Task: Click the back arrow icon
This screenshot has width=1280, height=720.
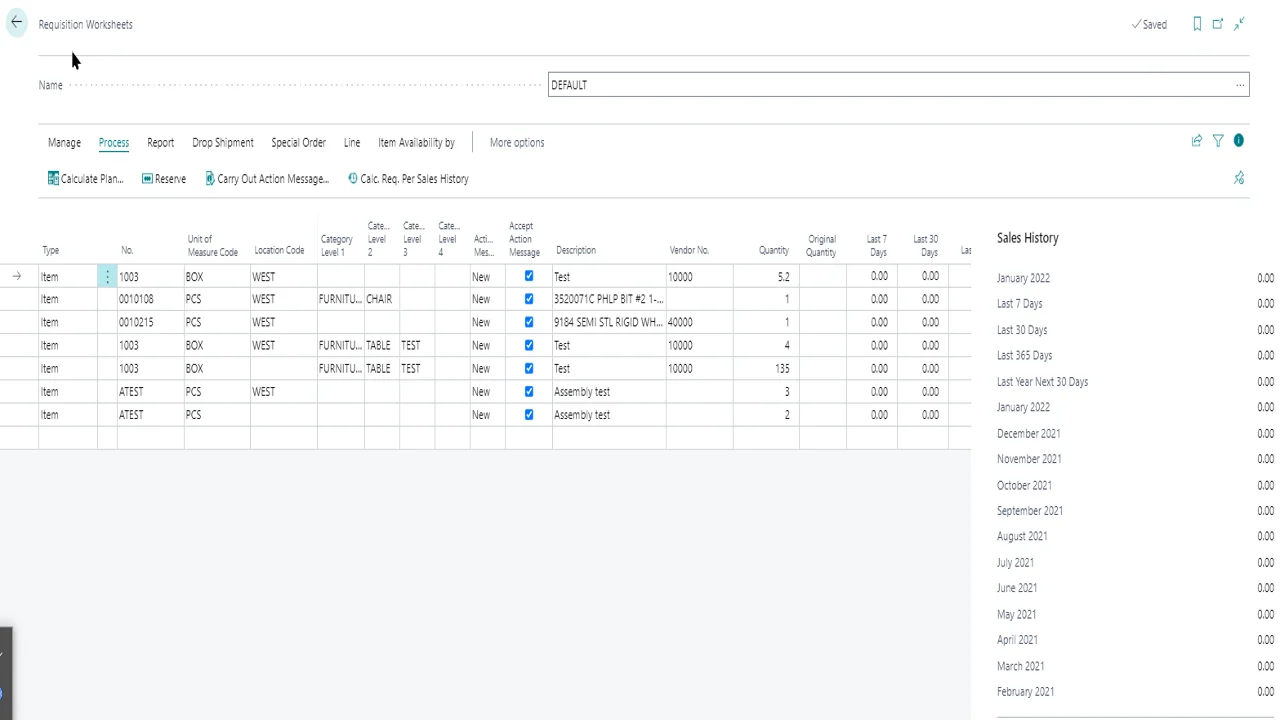Action: click(x=16, y=23)
